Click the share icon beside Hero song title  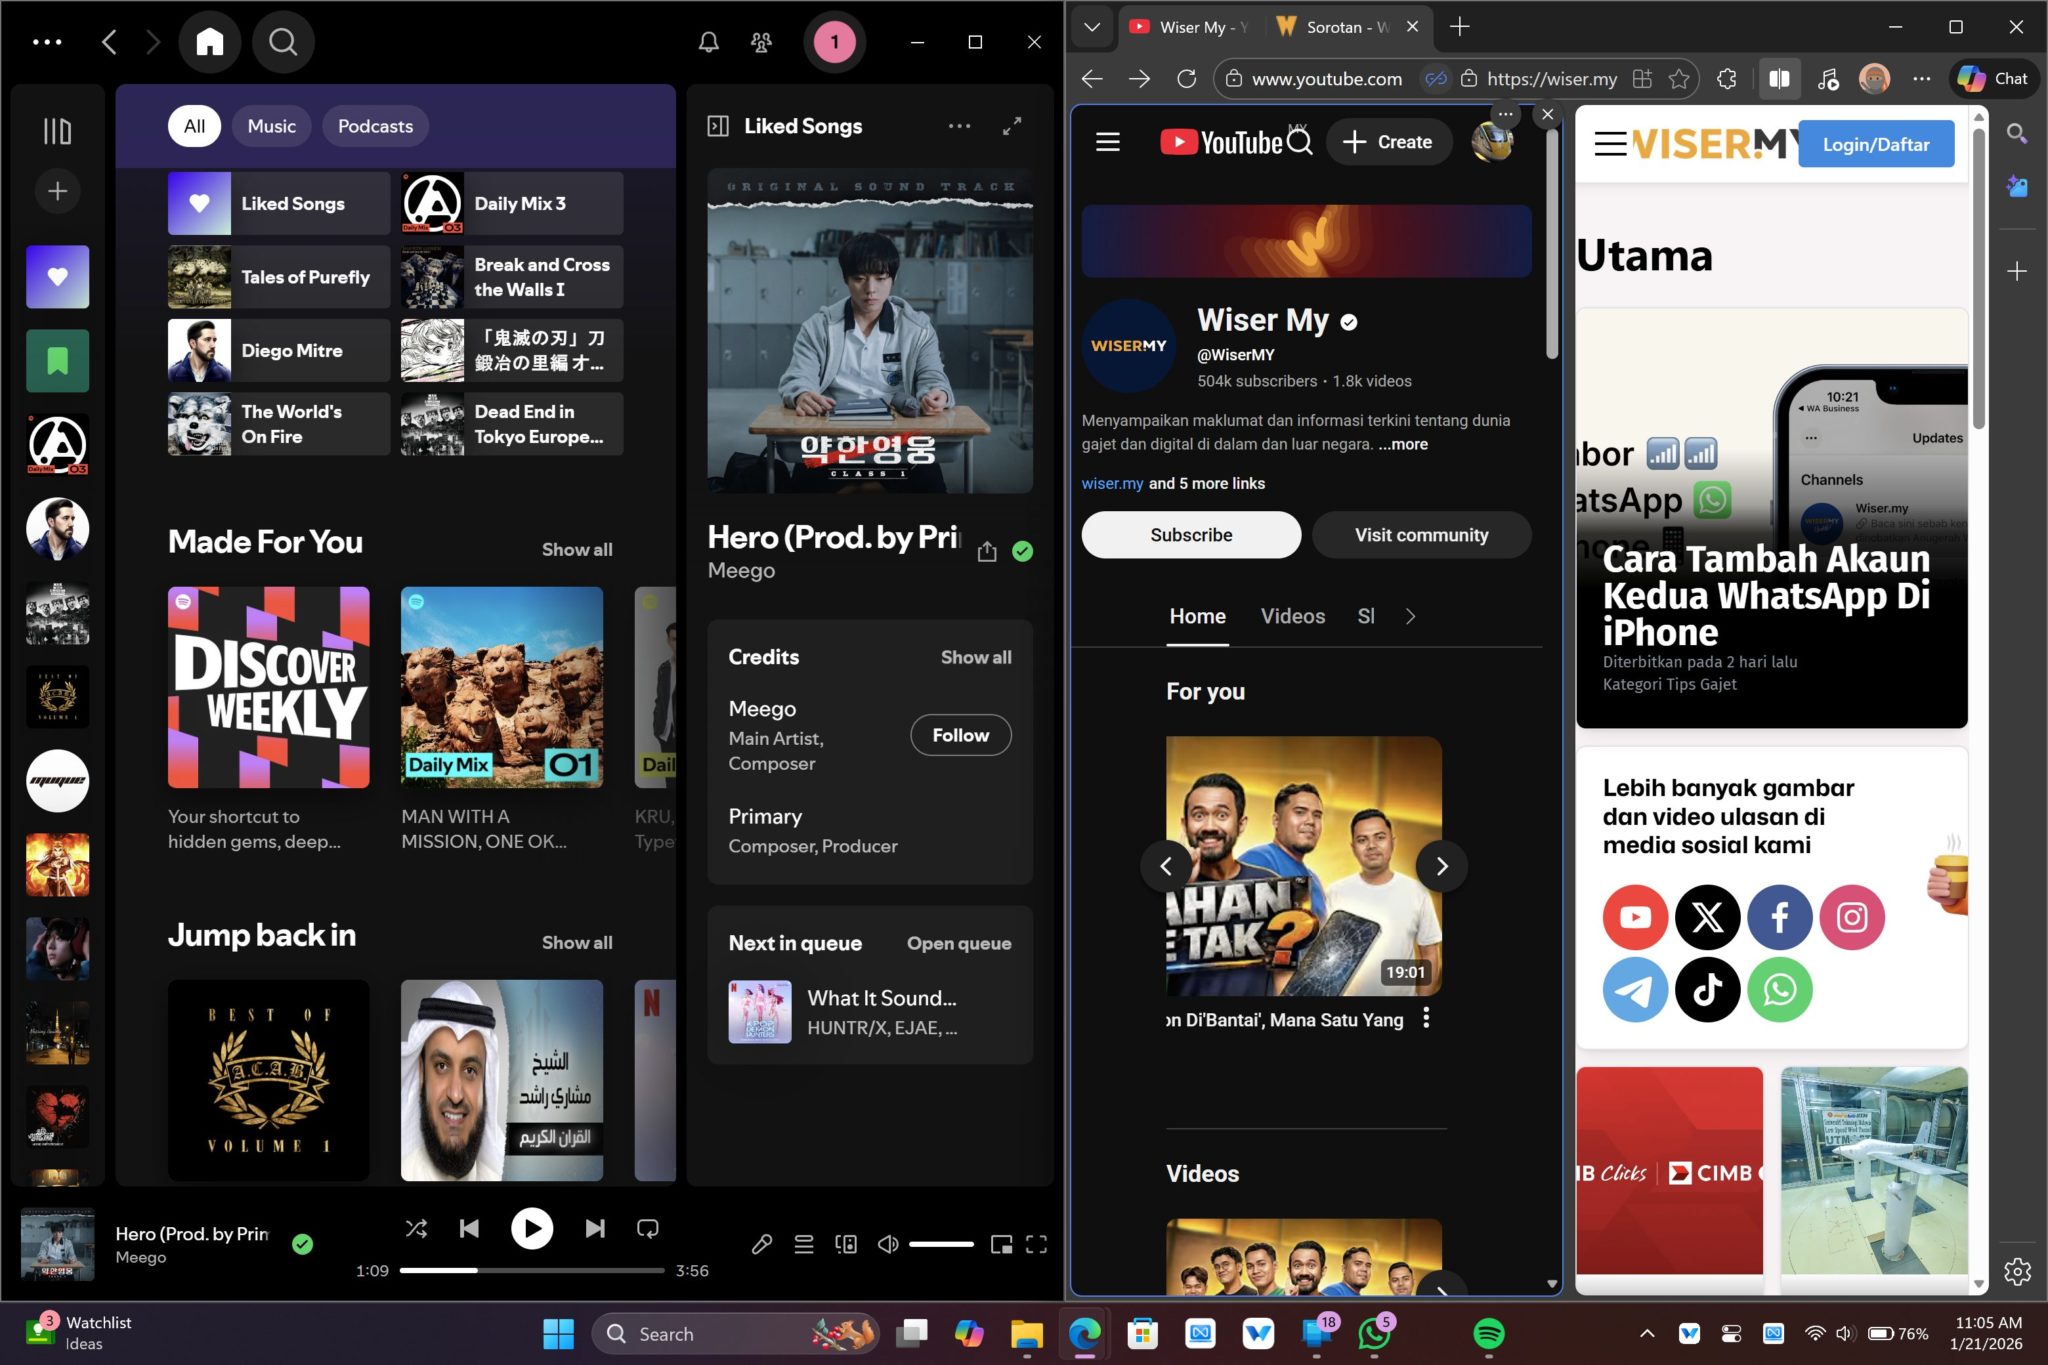[987, 552]
